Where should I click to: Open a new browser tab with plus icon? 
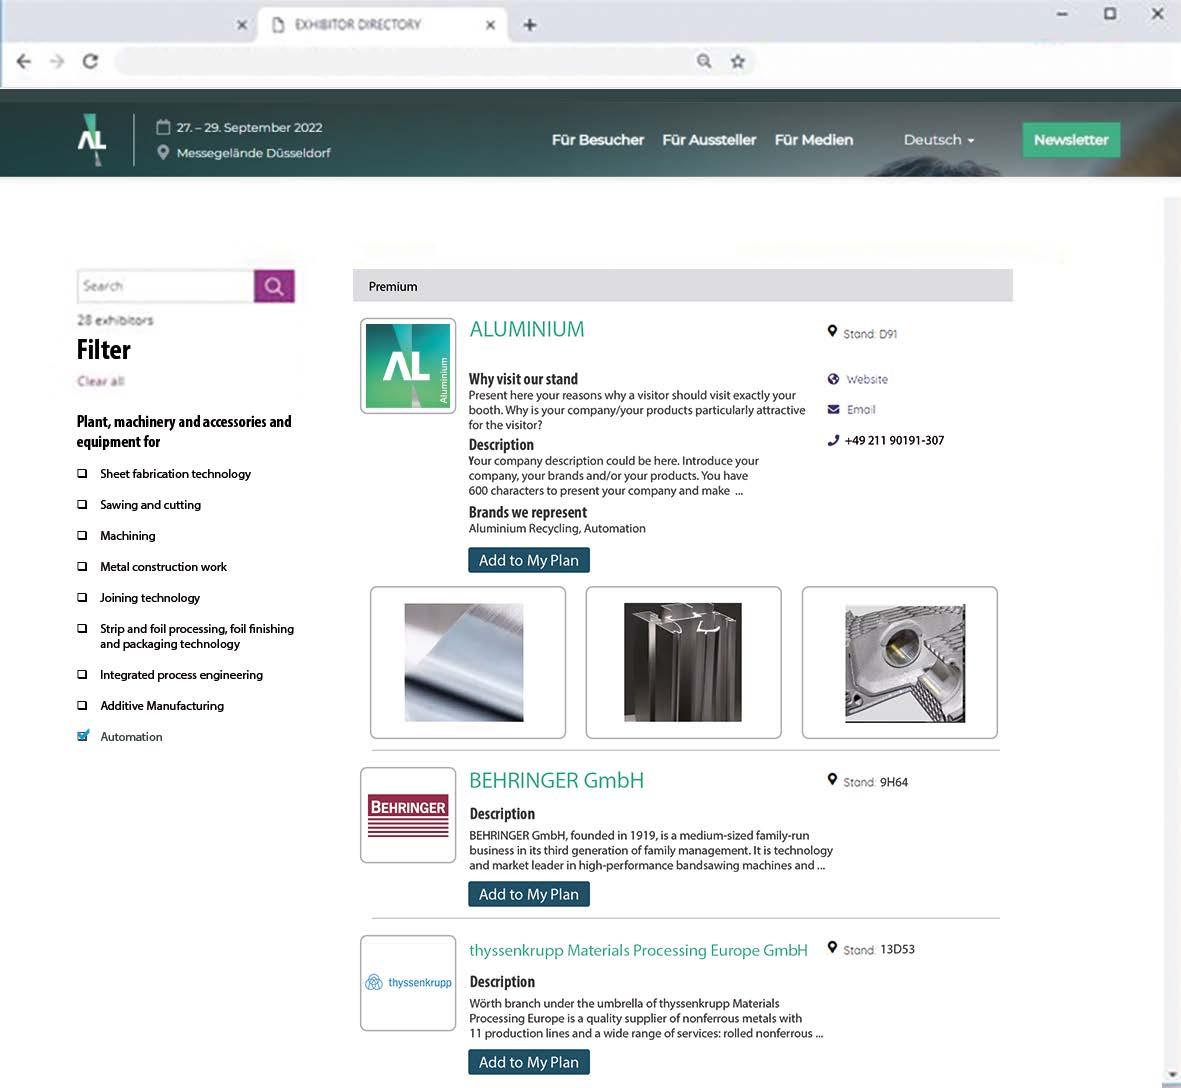point(529,25)
